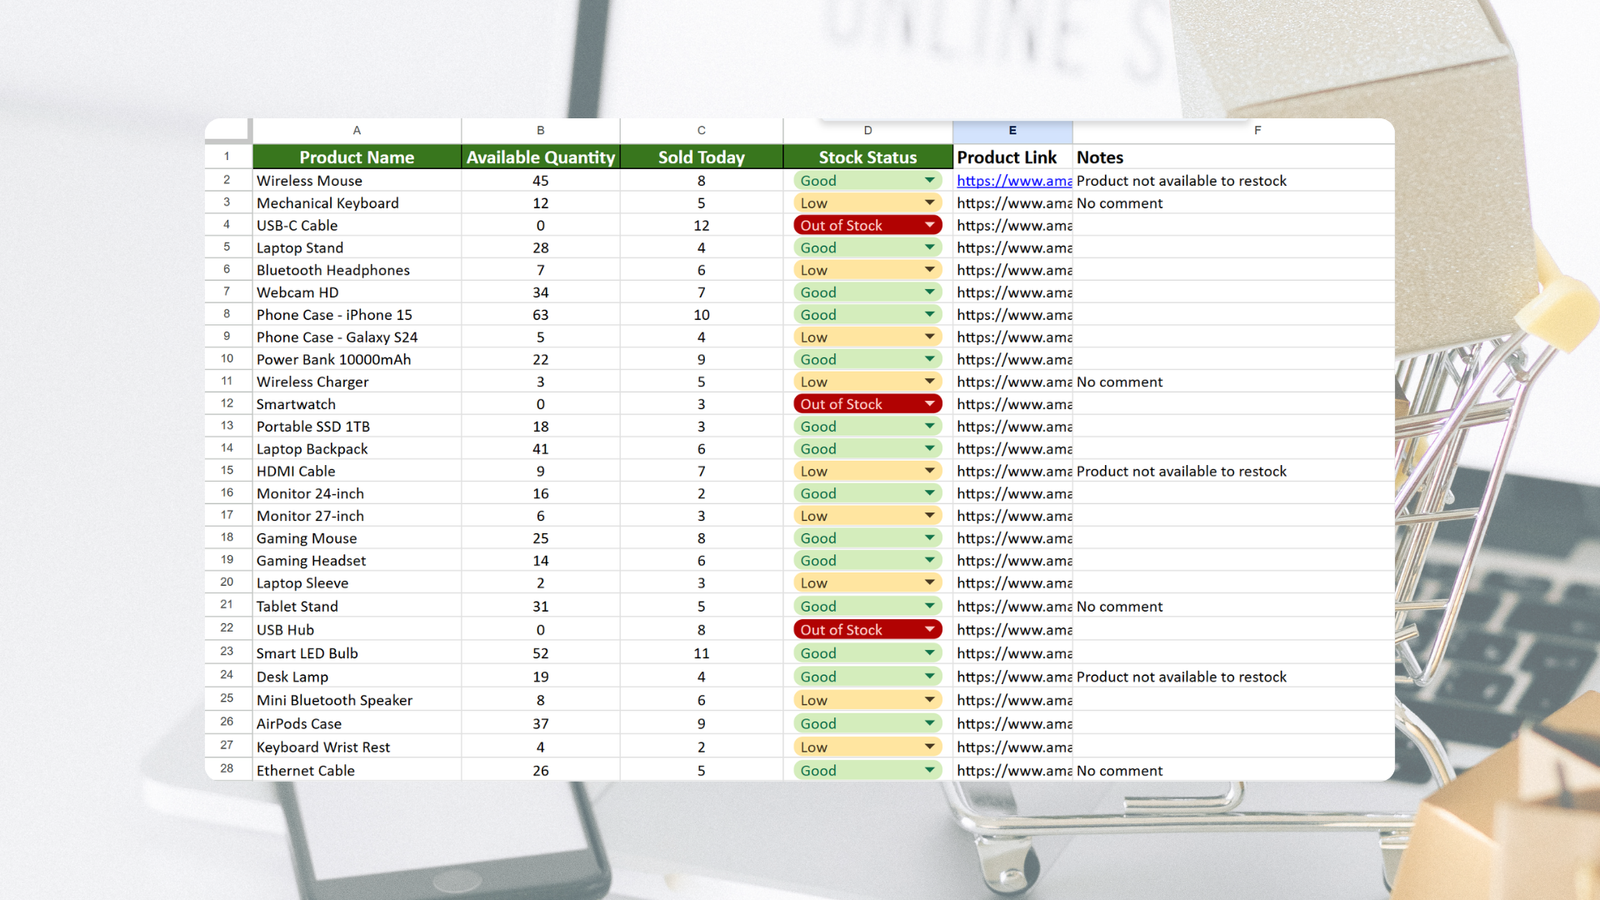Select the Bluetooth Headphones cell
1600x900 pixels.
click(357, 270)
